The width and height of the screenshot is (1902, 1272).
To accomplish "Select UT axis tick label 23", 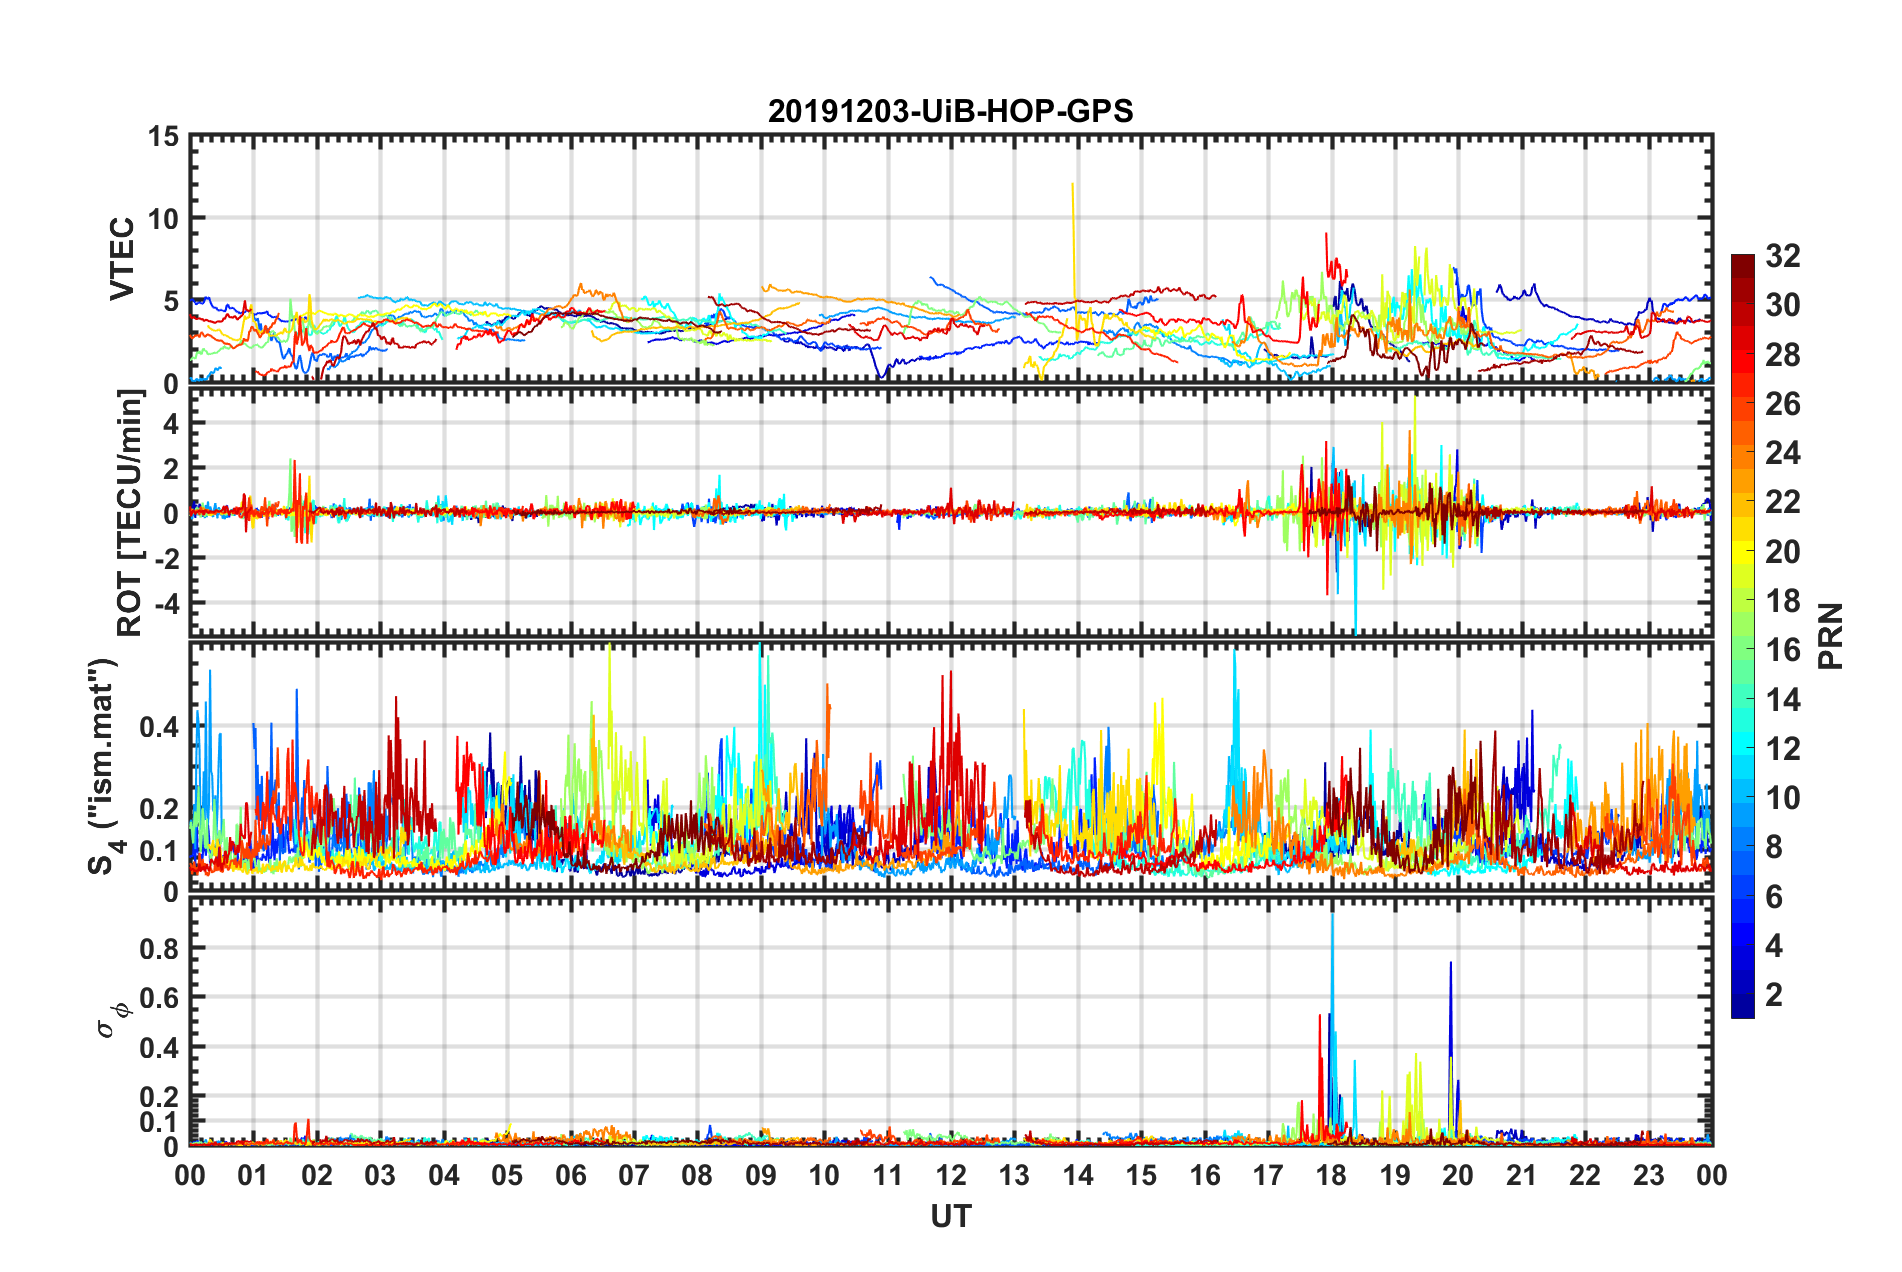I will 1648,1175.
